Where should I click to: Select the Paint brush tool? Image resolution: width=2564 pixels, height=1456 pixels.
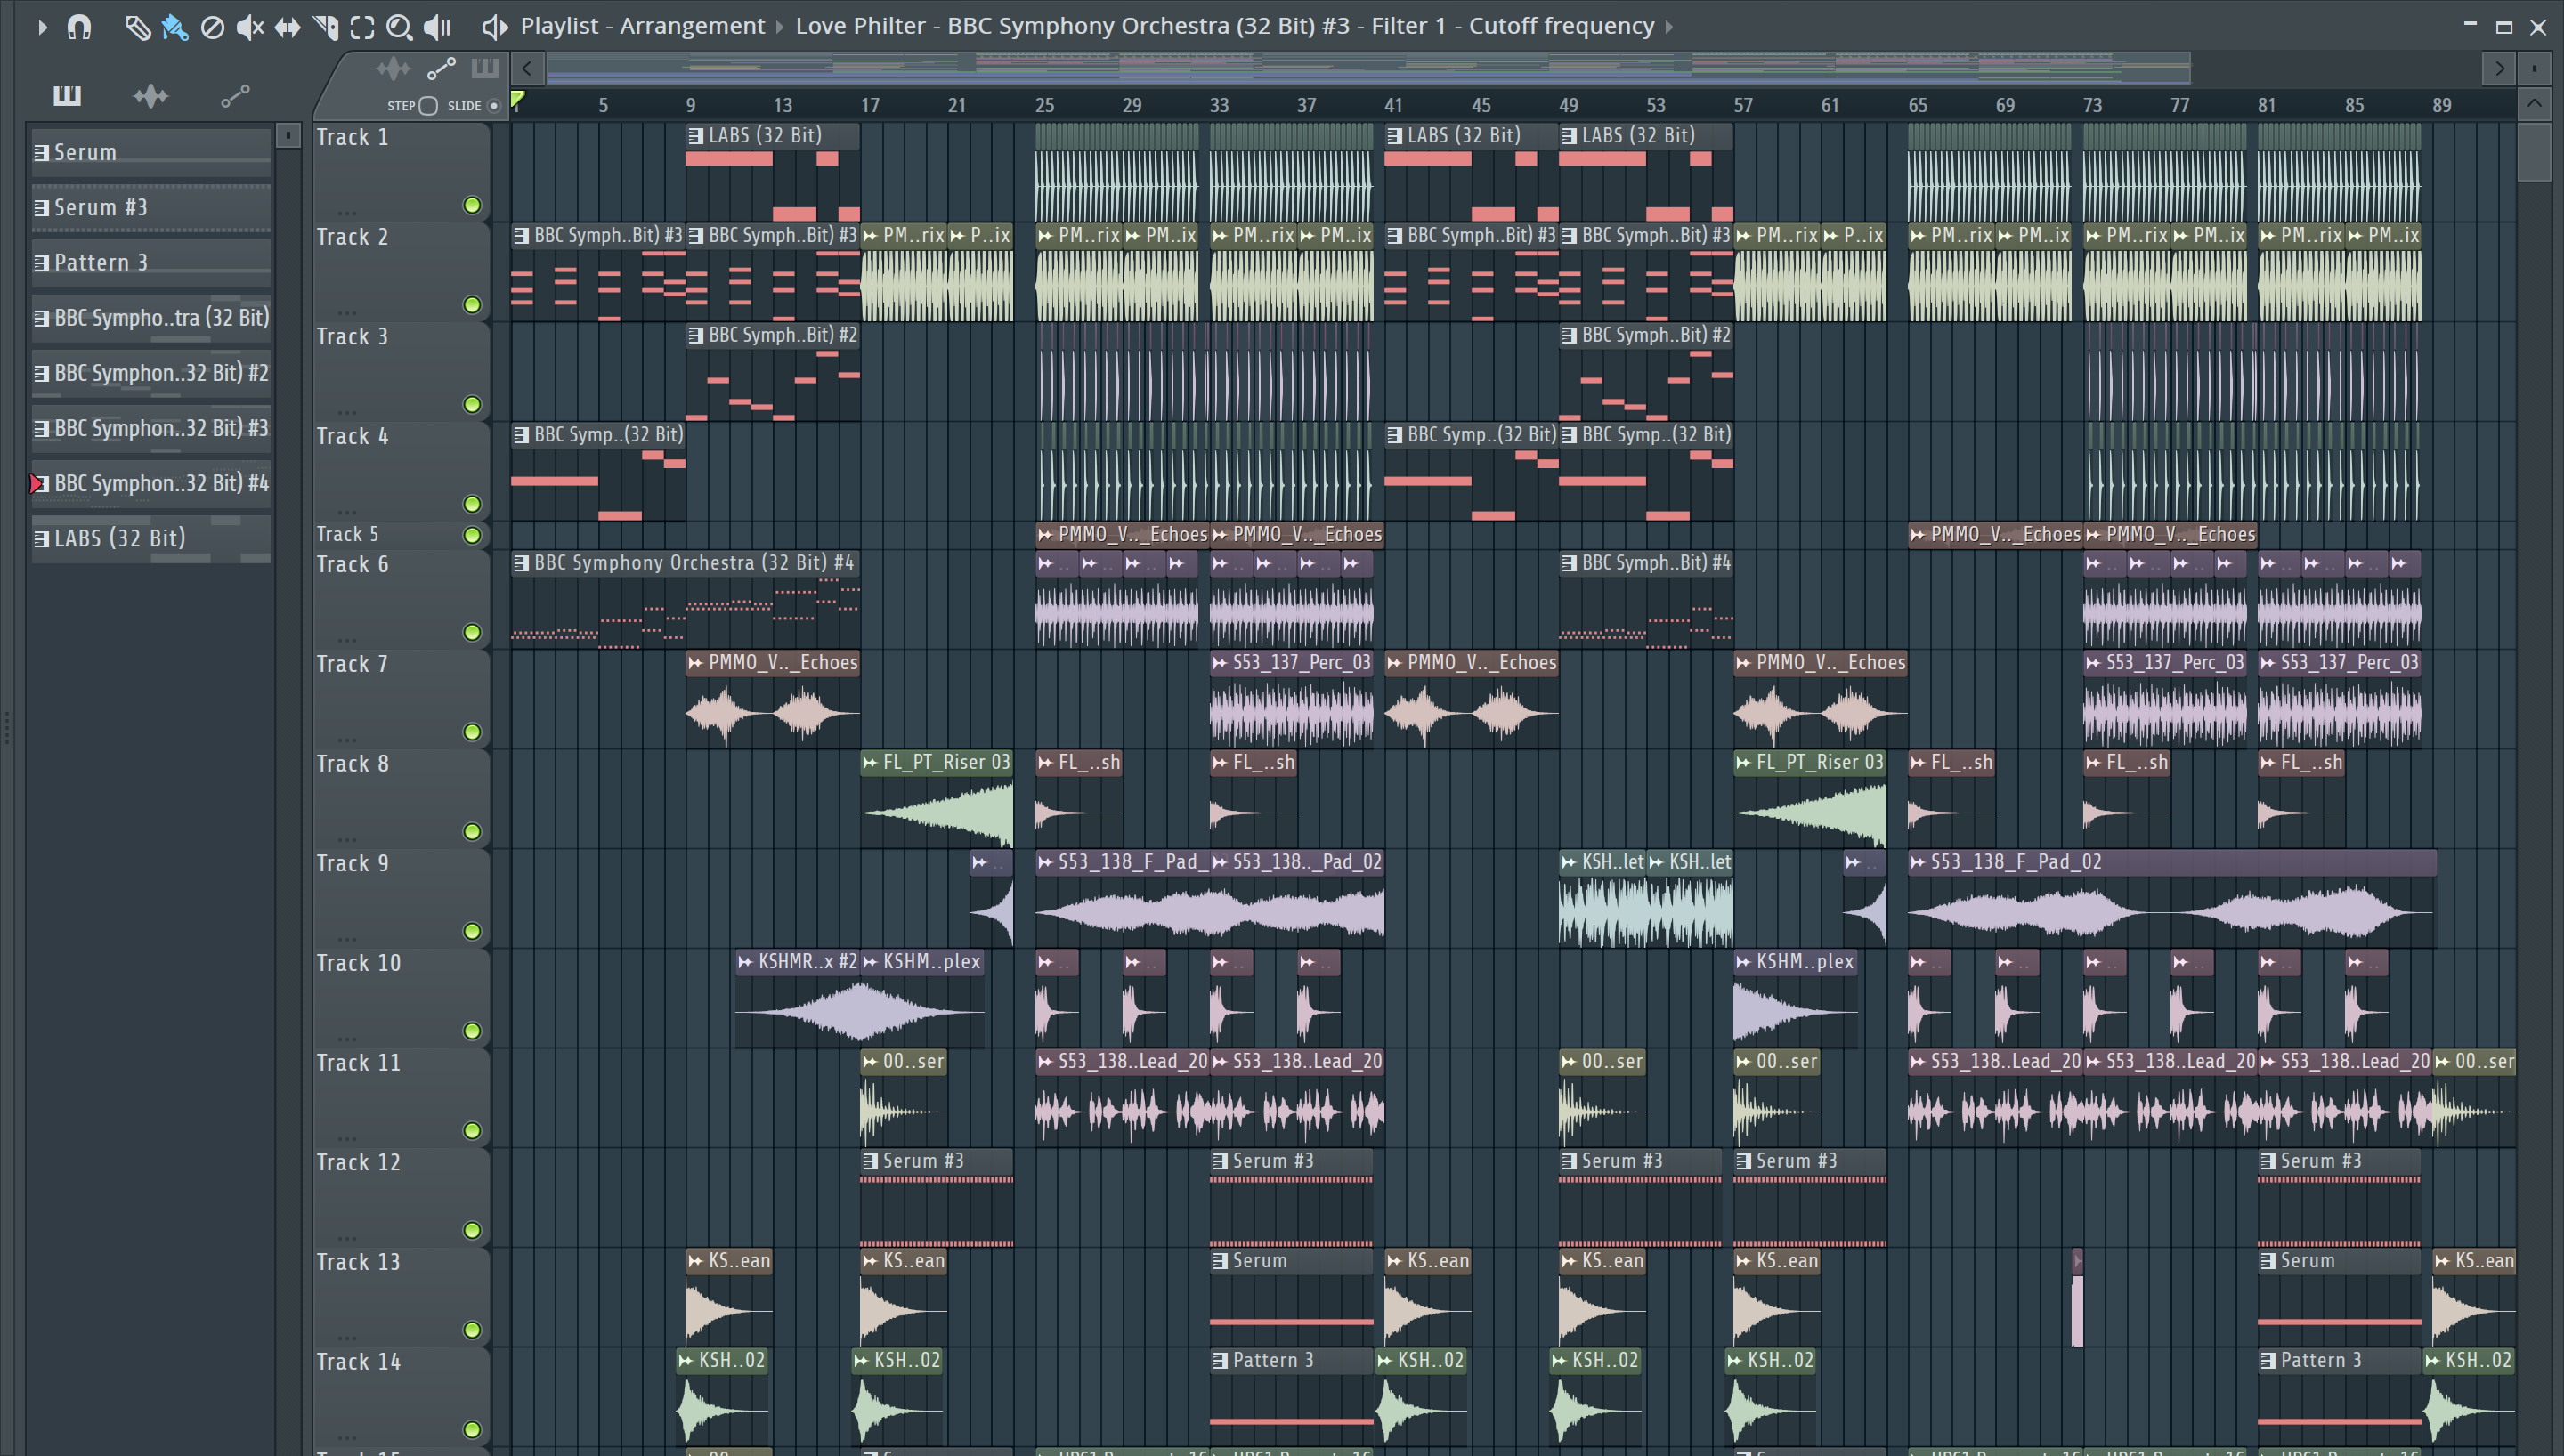click(175, 27)
